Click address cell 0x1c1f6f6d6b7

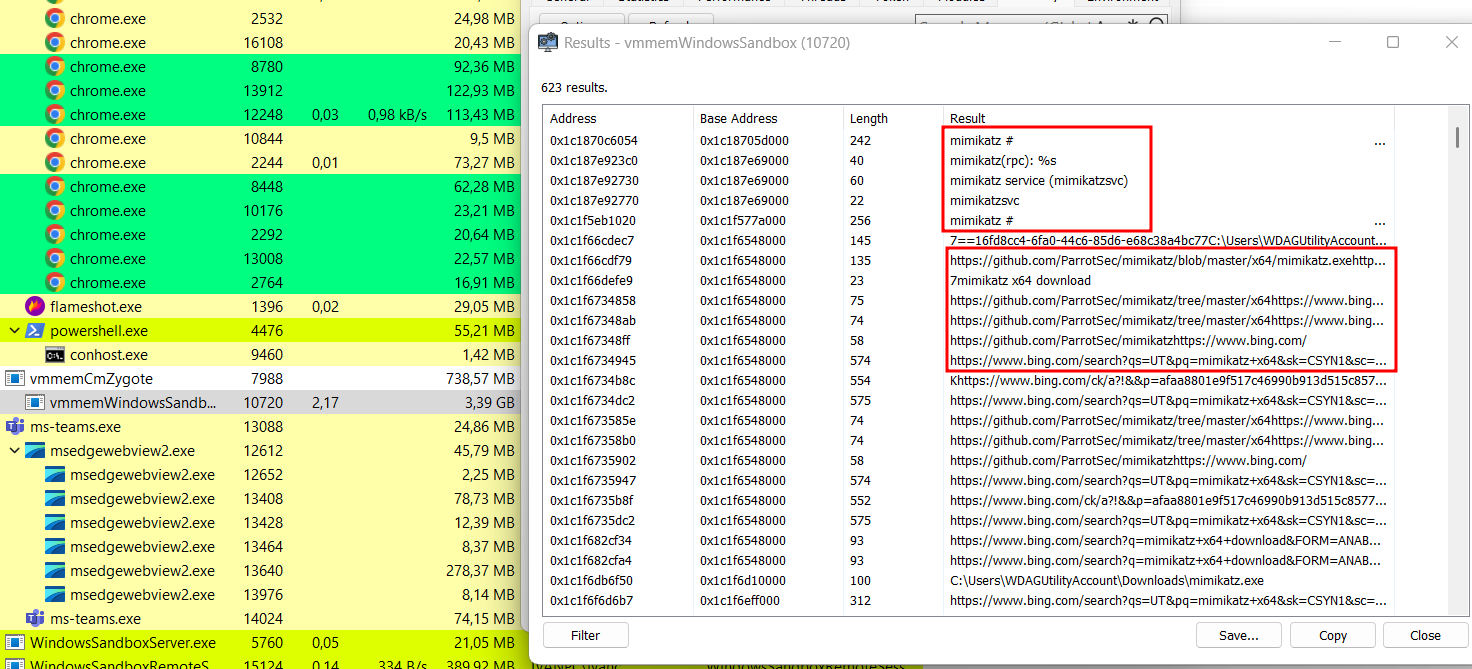coord(591,600)
